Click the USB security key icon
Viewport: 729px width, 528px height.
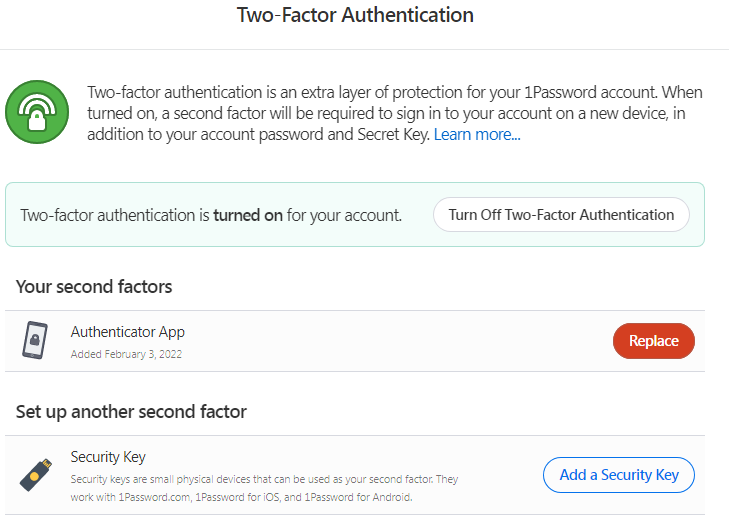point(36,475)
